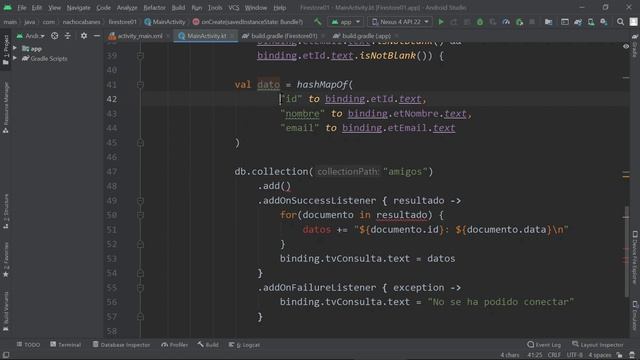The image size is (640, 360).
Task: Switch to build.gradle (Firestore01) tab
Action: tap(283, 36)
